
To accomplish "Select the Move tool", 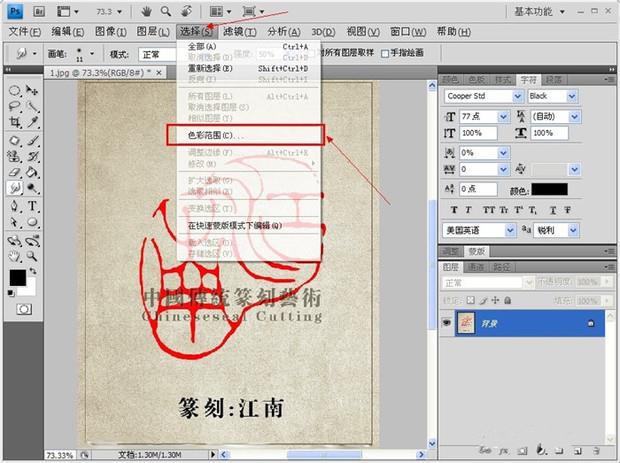I will pos(32,91).
